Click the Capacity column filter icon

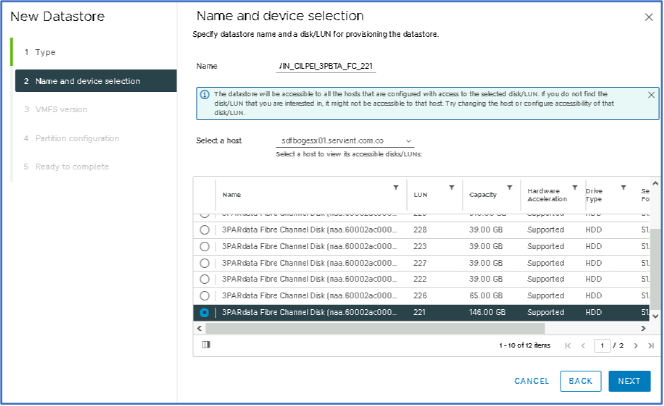pyautogui.click(x=509, y=187)
